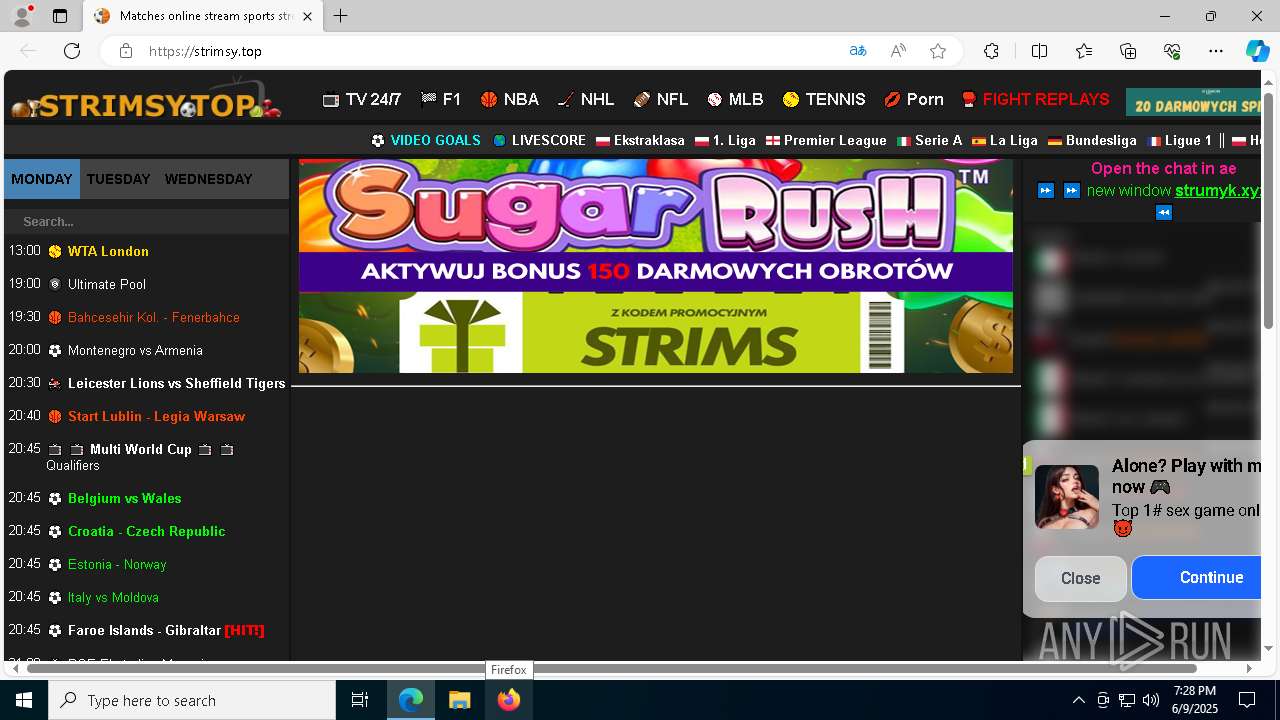
Task: Open Belgium vs Wales match
Action: tap(124, 498)
